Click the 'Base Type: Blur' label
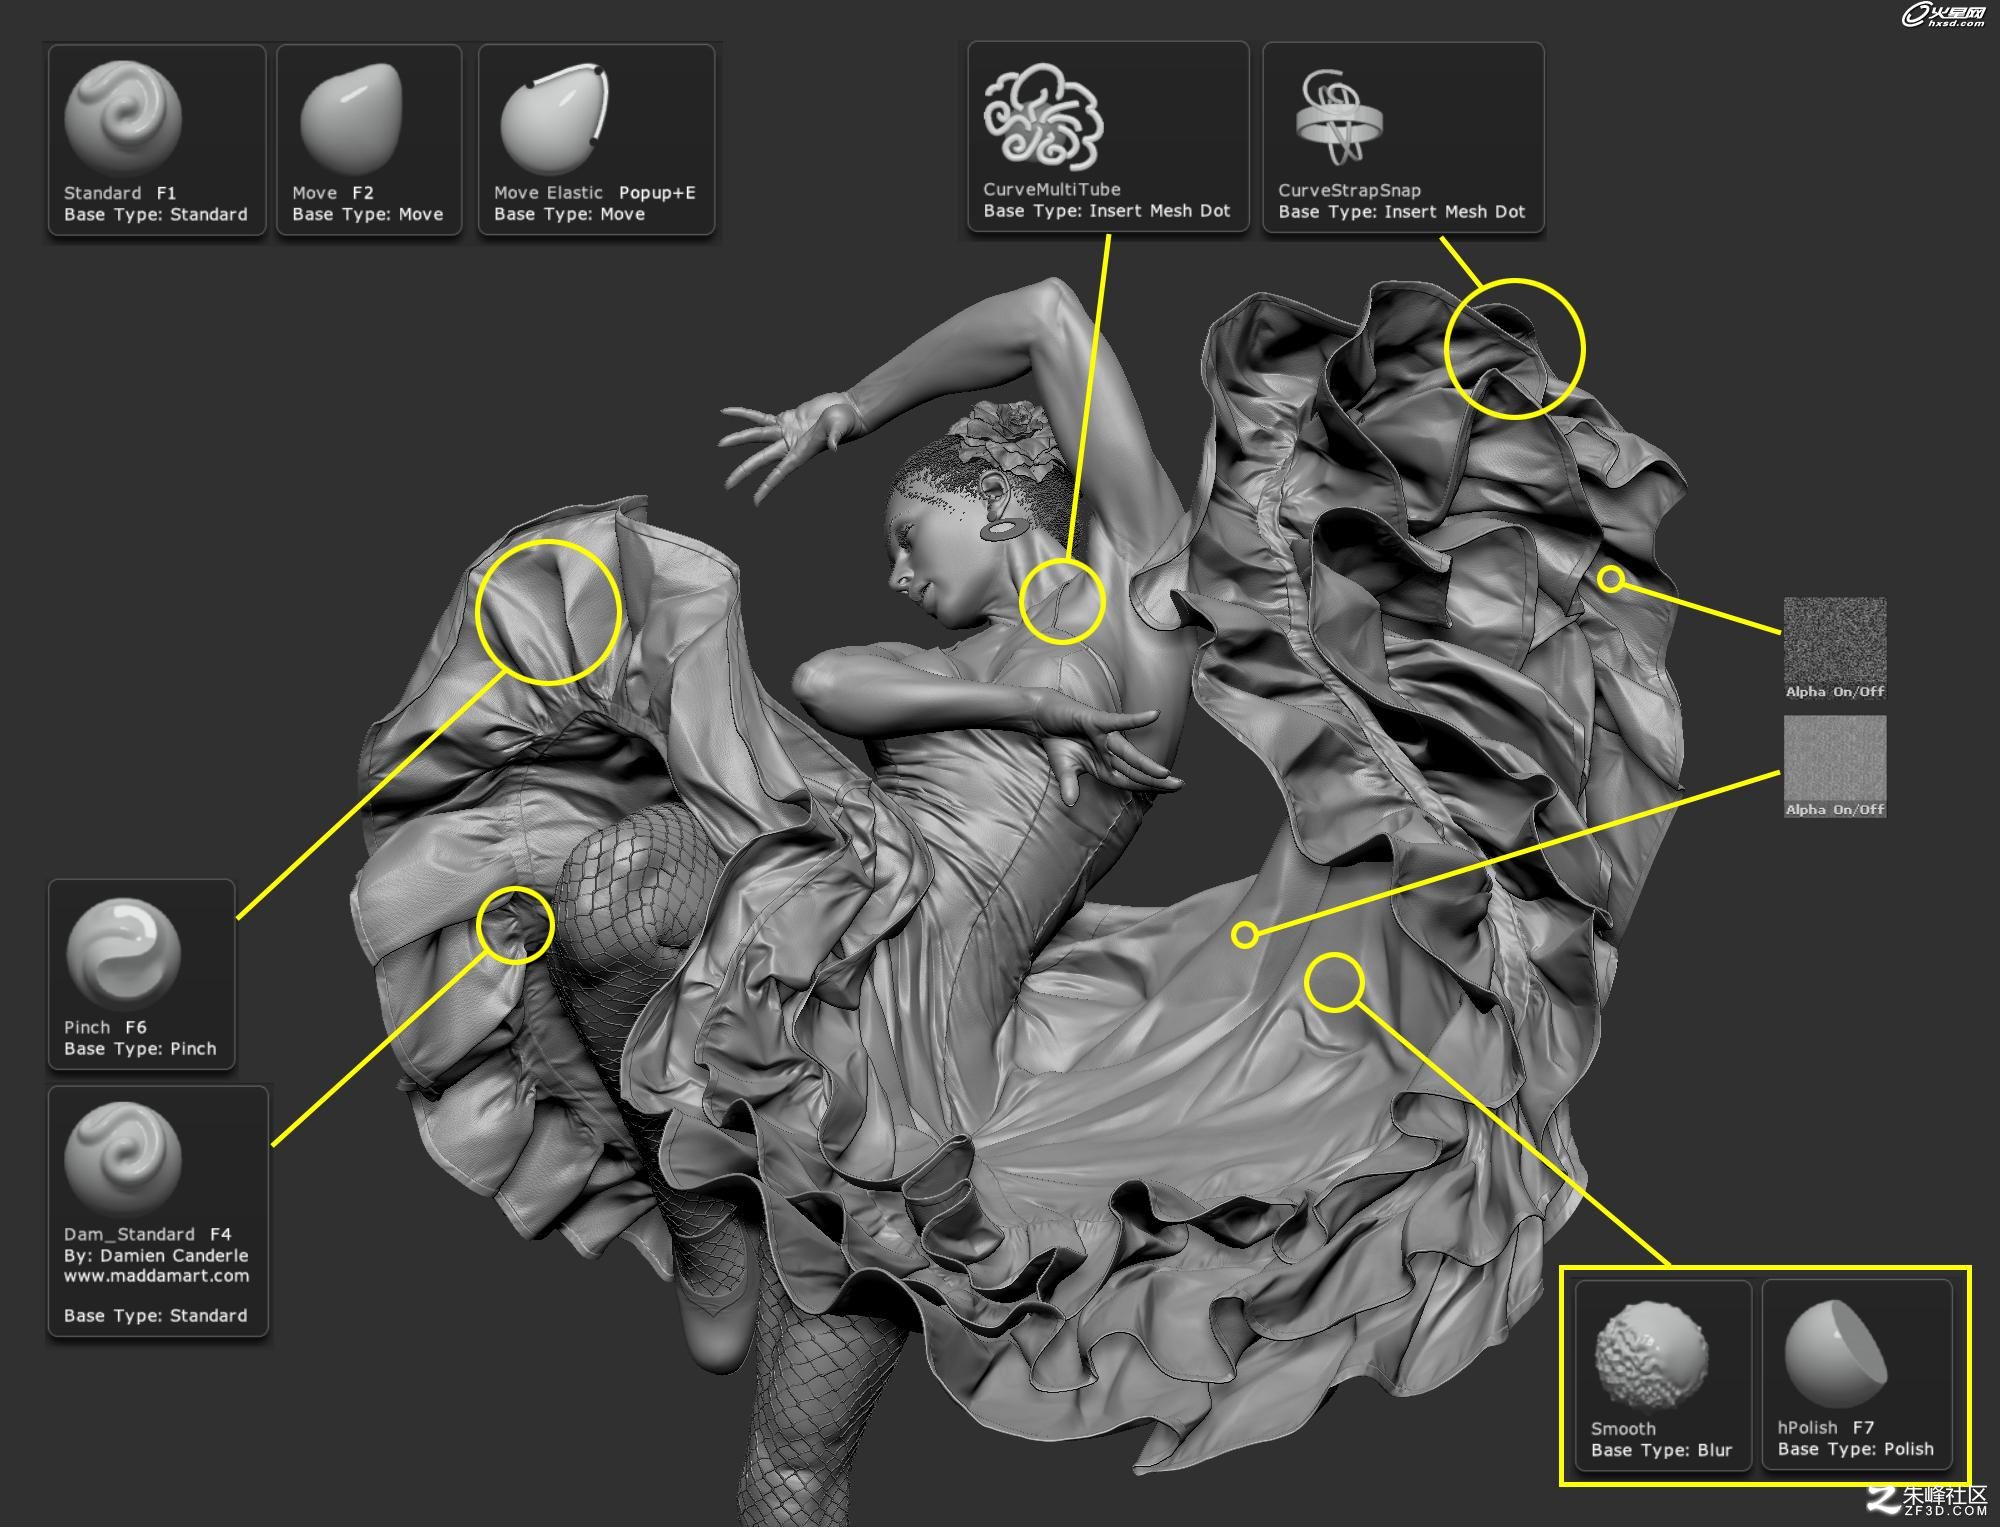The image size is (2000, 1527). coord(1661,1450)
